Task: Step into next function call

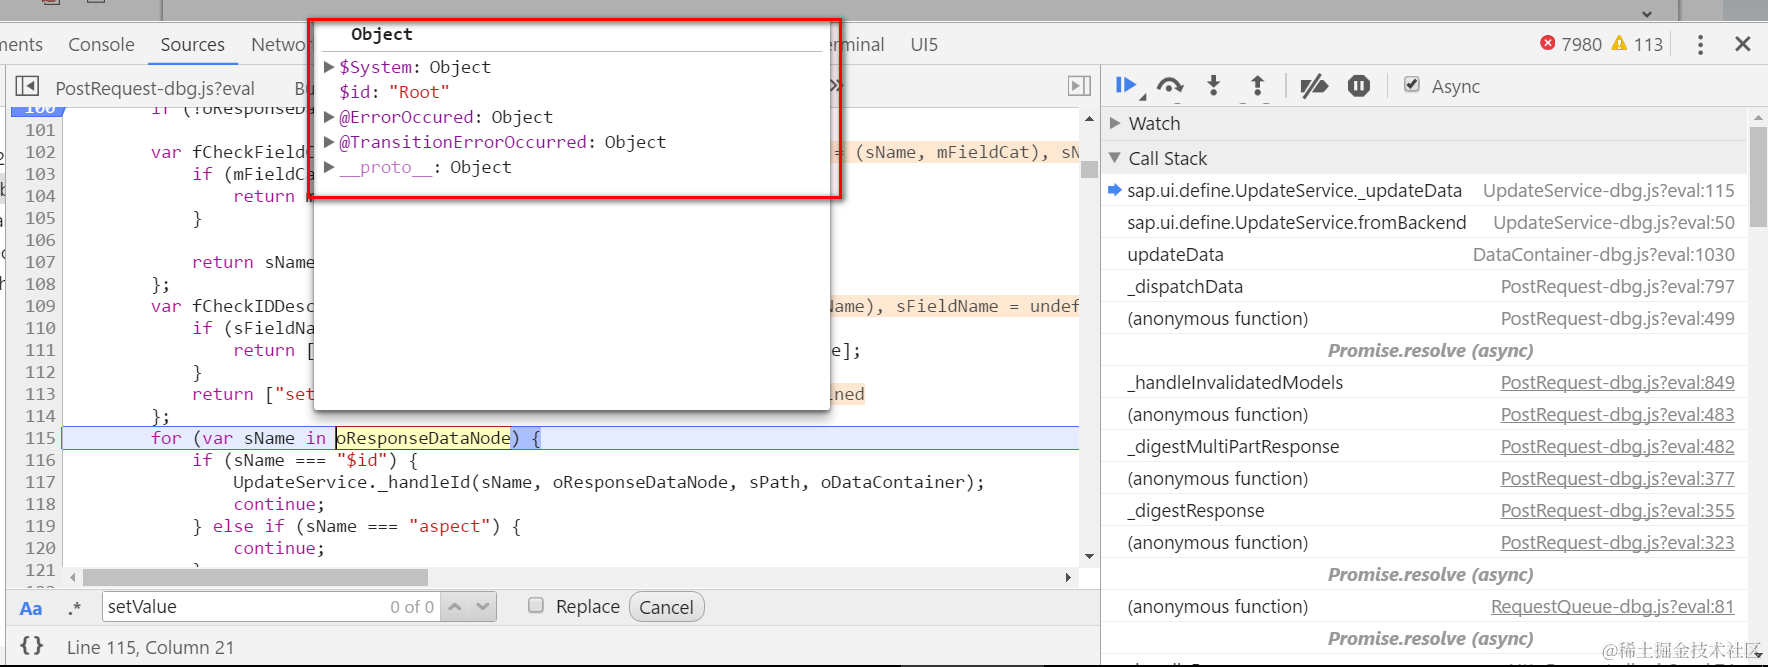Action: 1213,86
